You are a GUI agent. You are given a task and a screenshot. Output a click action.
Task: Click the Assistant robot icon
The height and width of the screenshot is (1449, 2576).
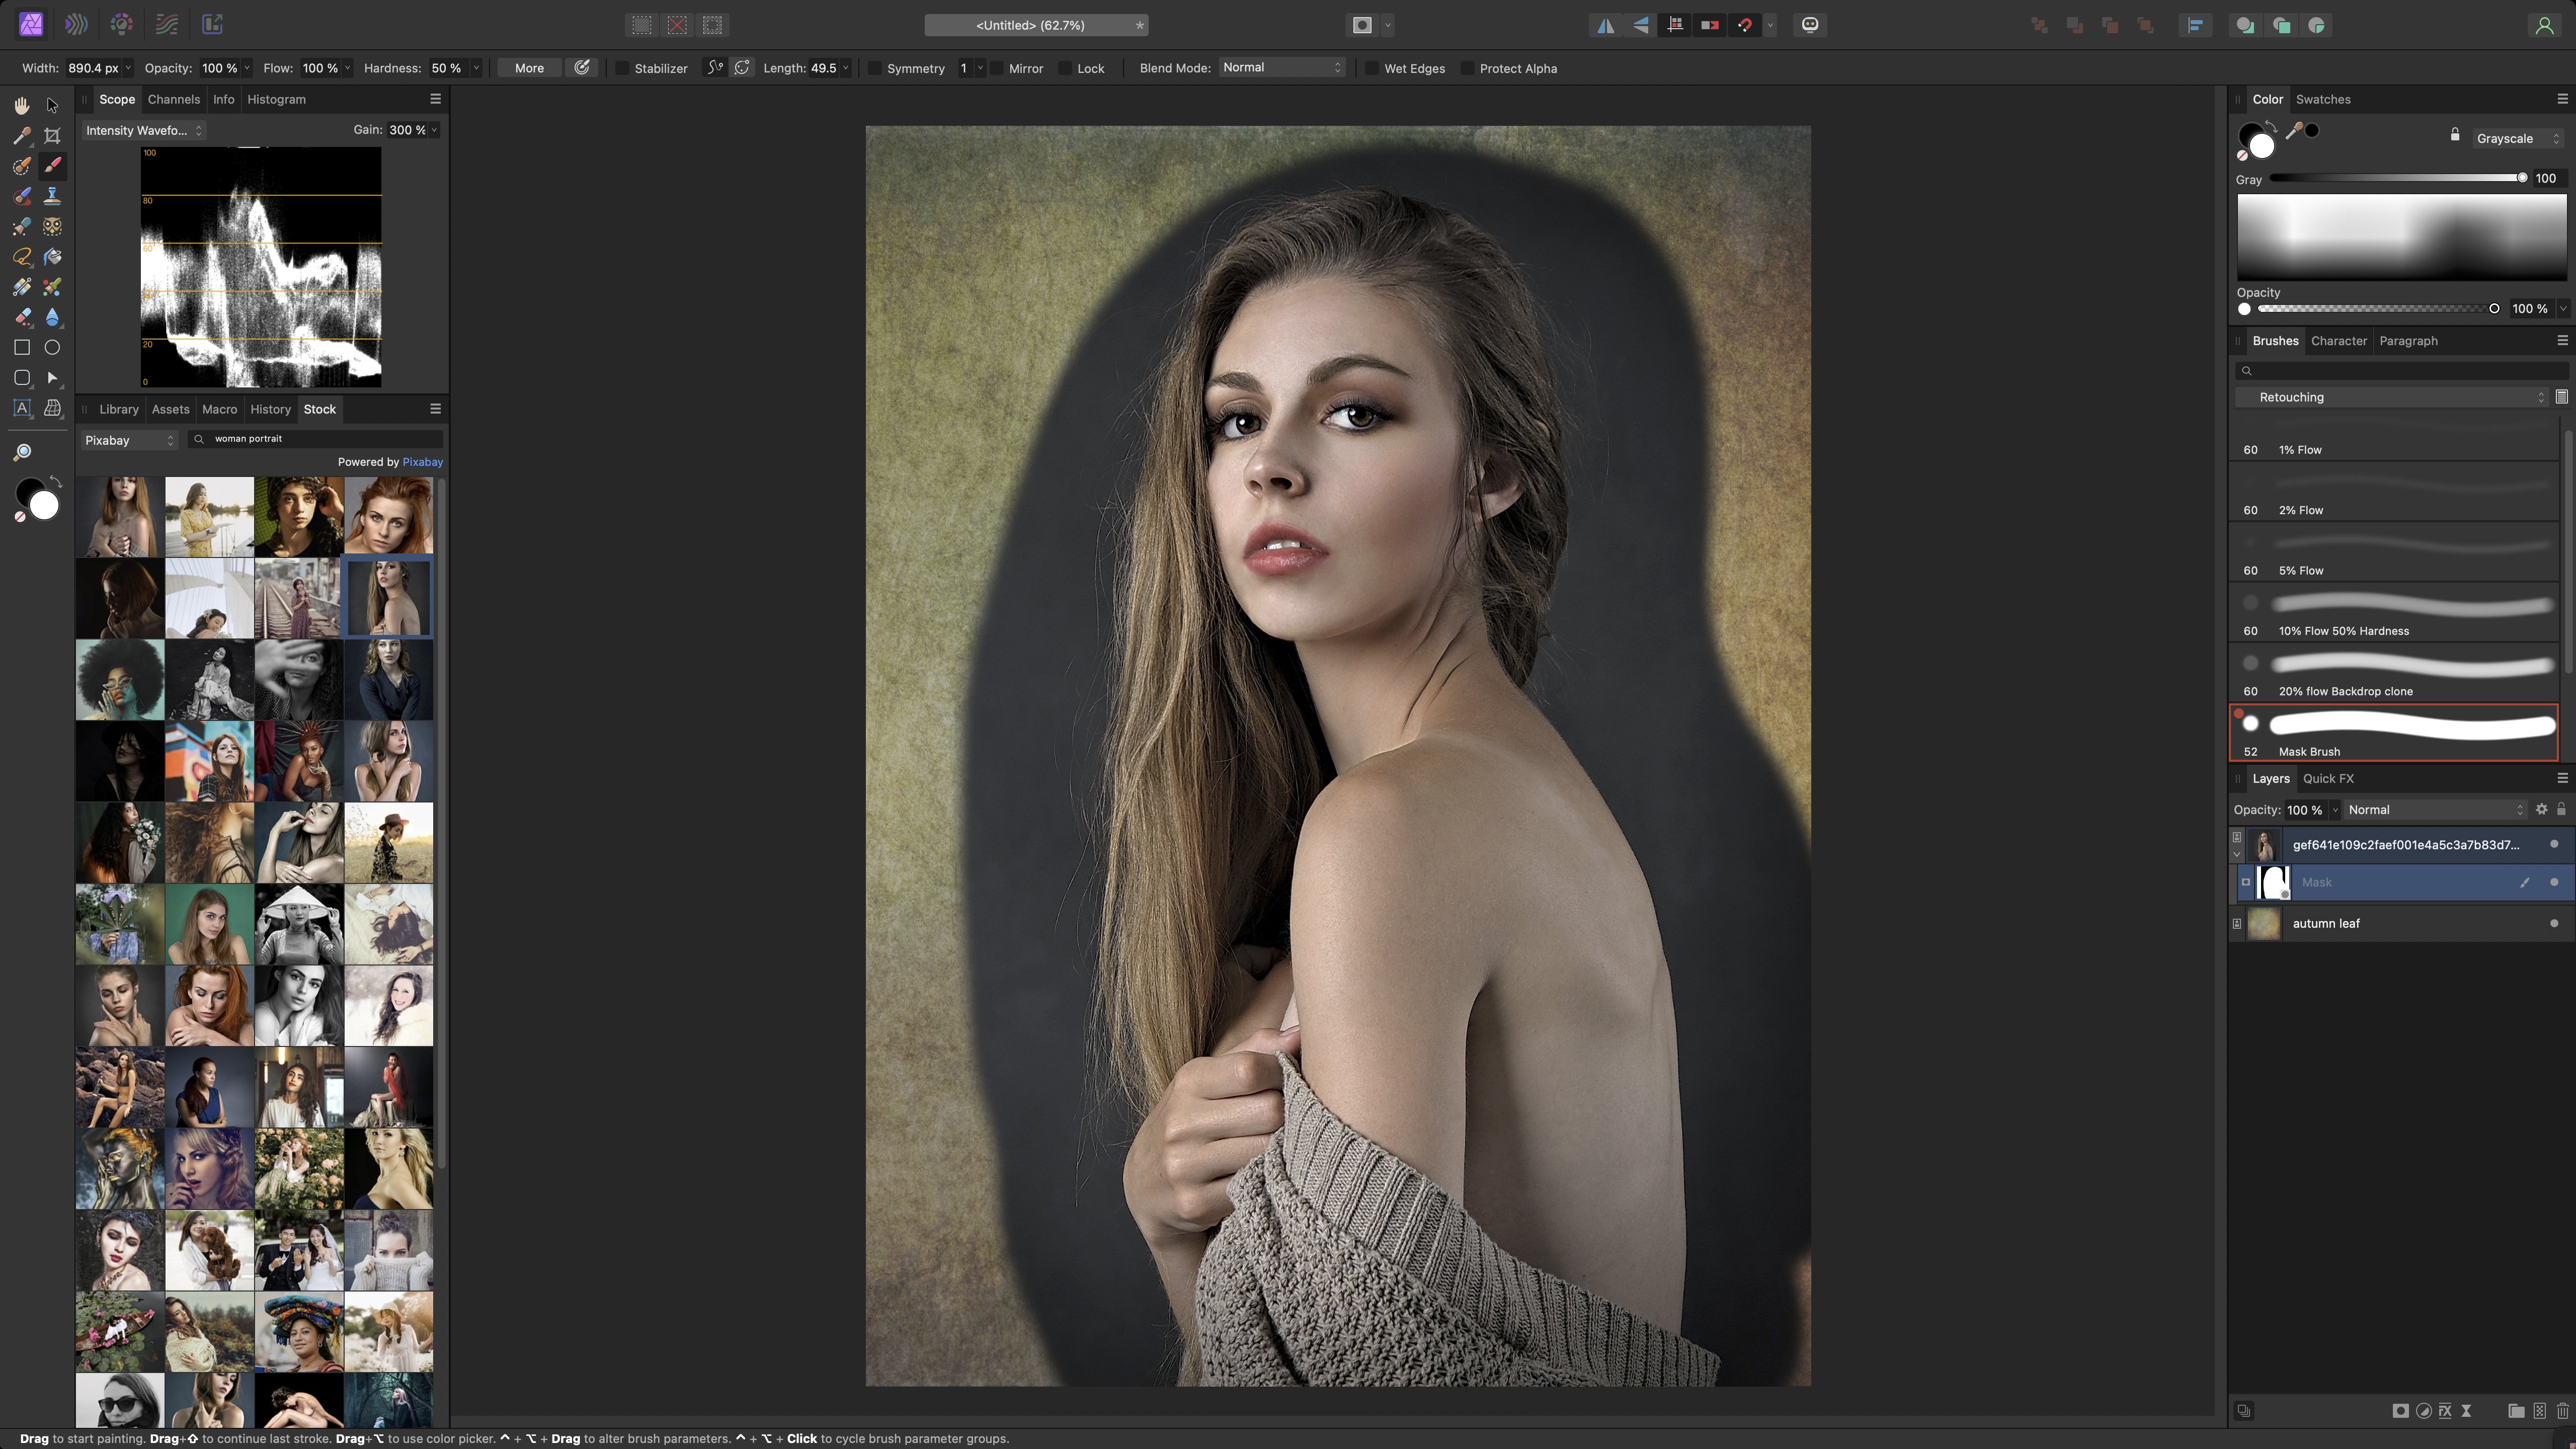[1810, 25]
